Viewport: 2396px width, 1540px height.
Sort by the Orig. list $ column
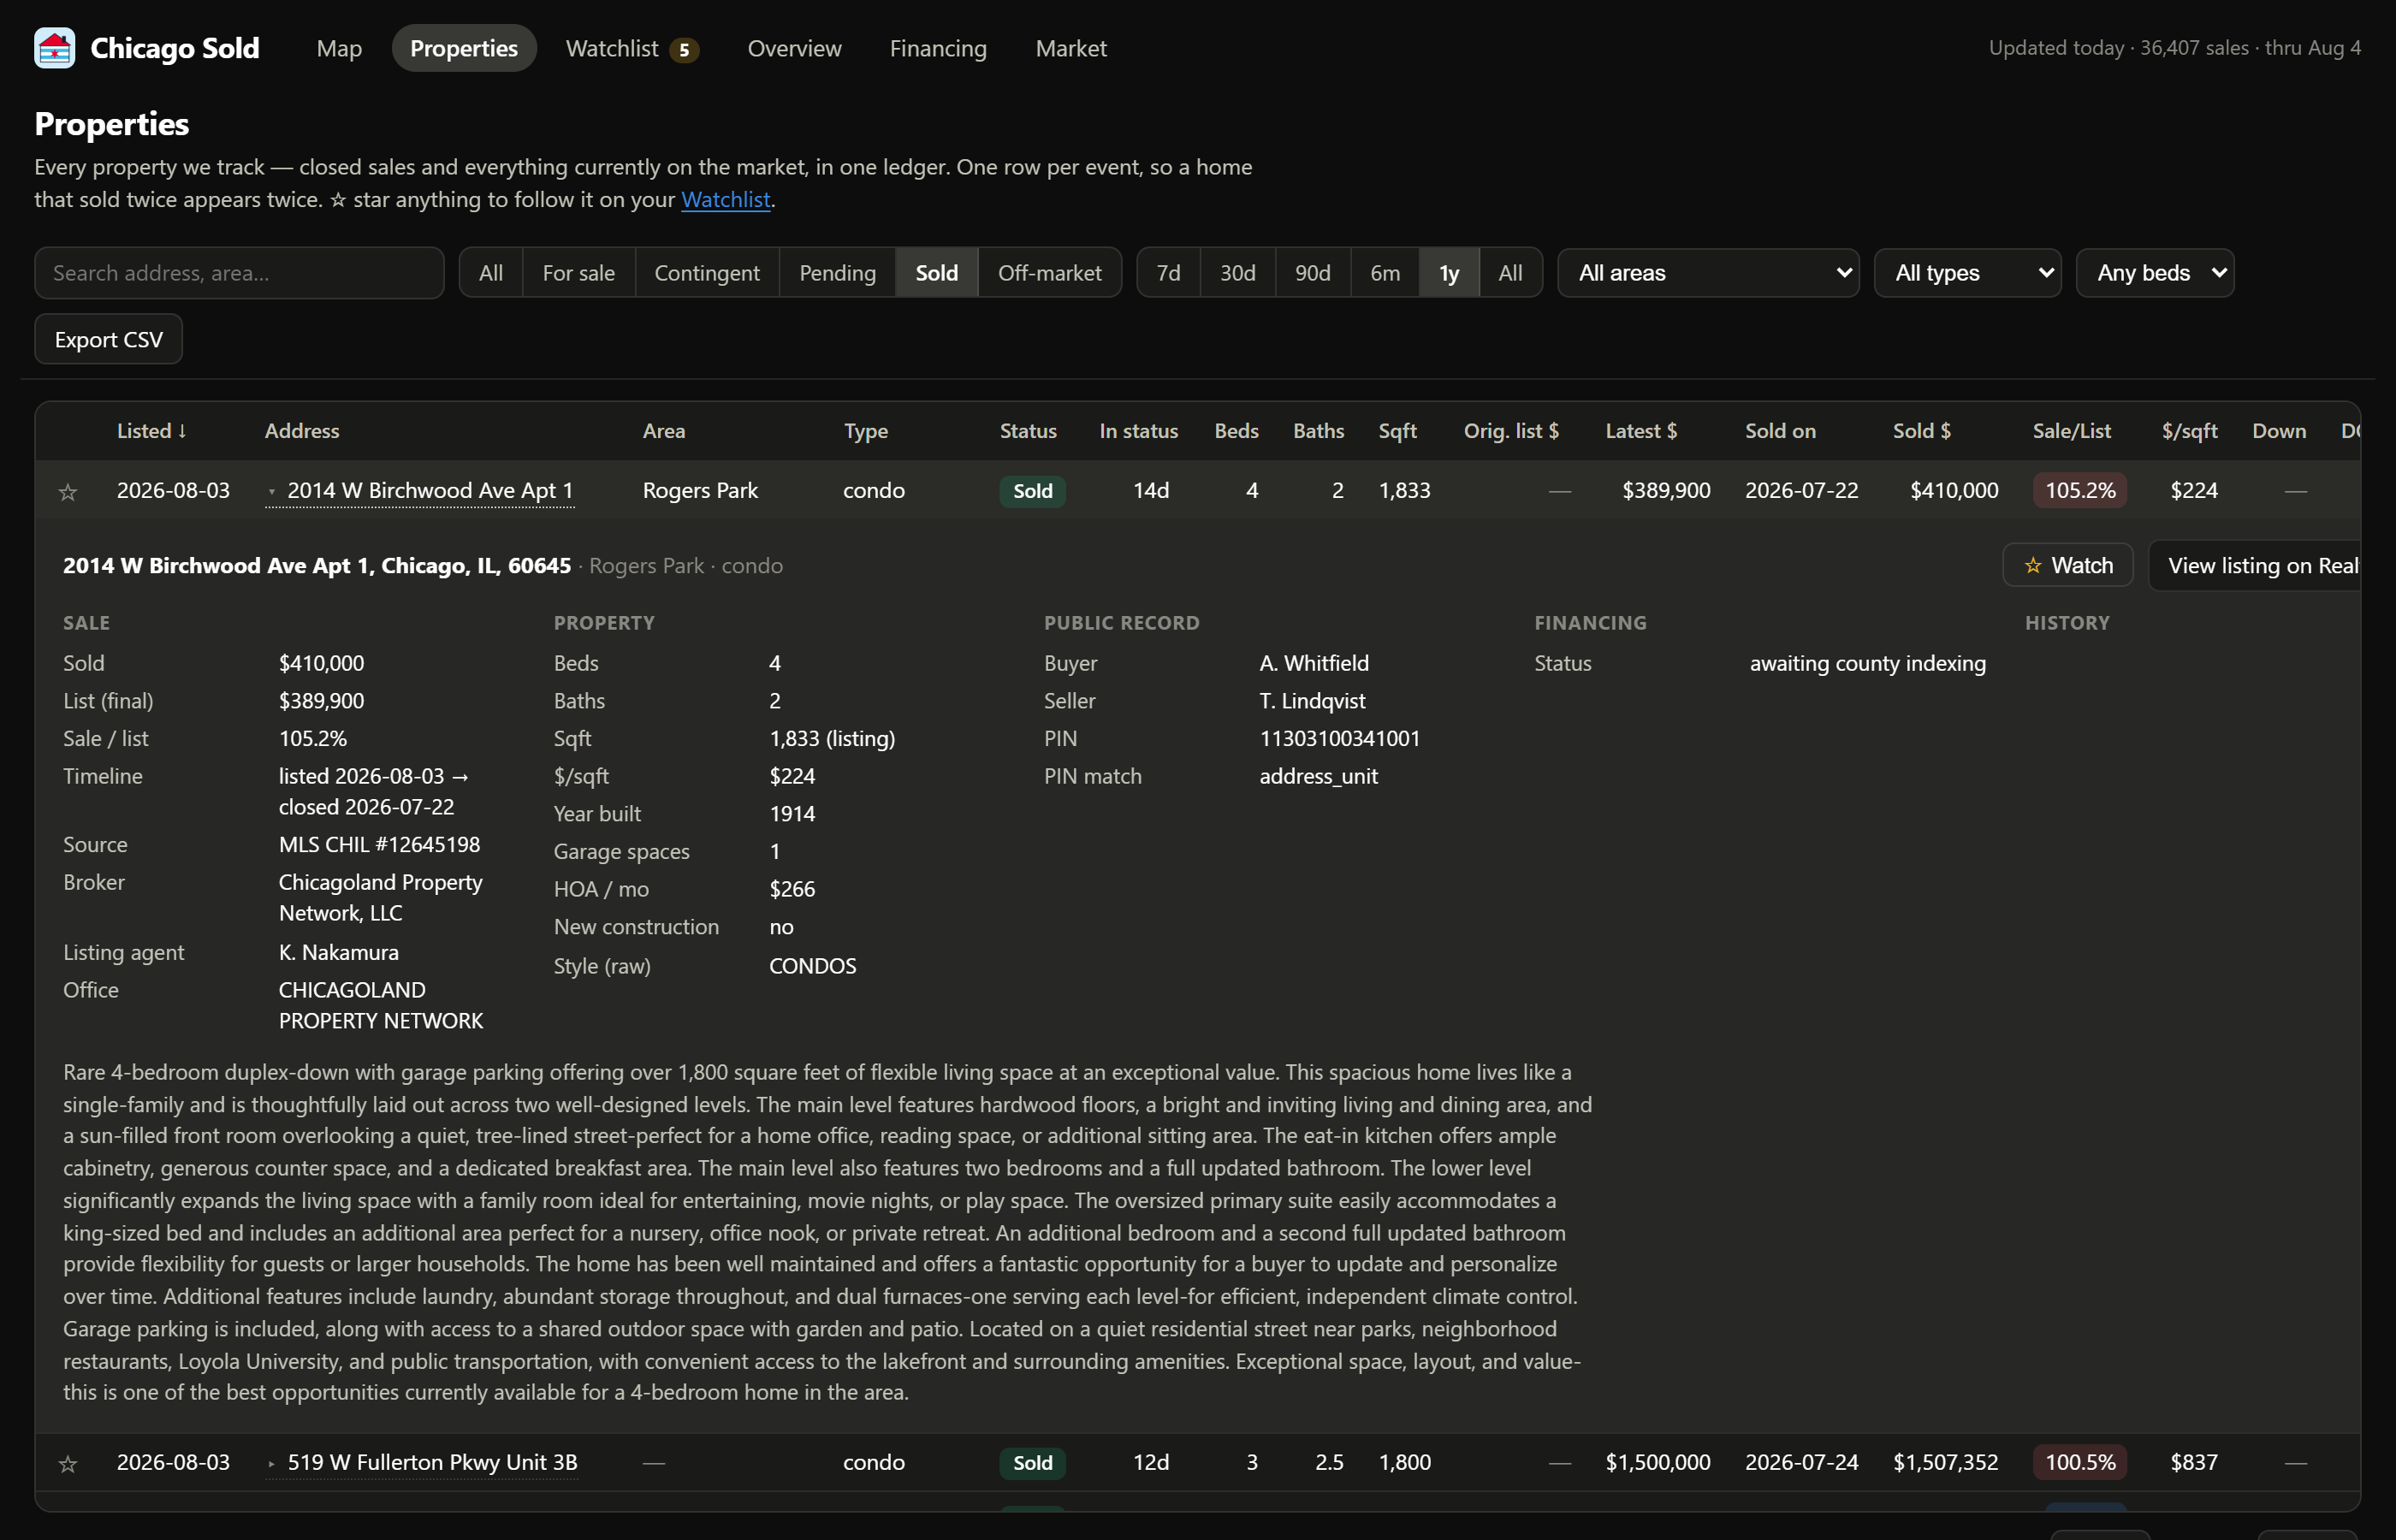point(1511,431)
